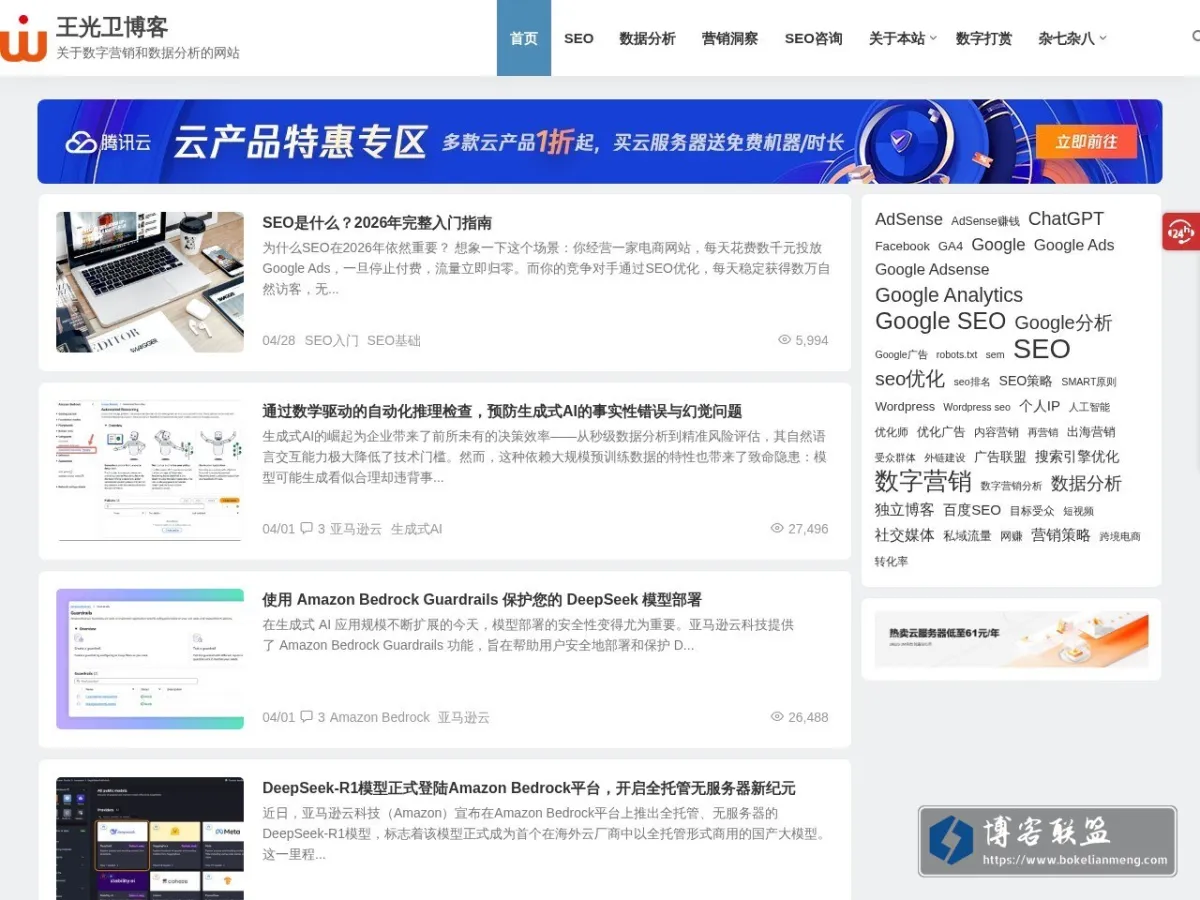
Task: Click the 博客联盟 badge
Action: pyautogui.click(x=1047, y=841)
